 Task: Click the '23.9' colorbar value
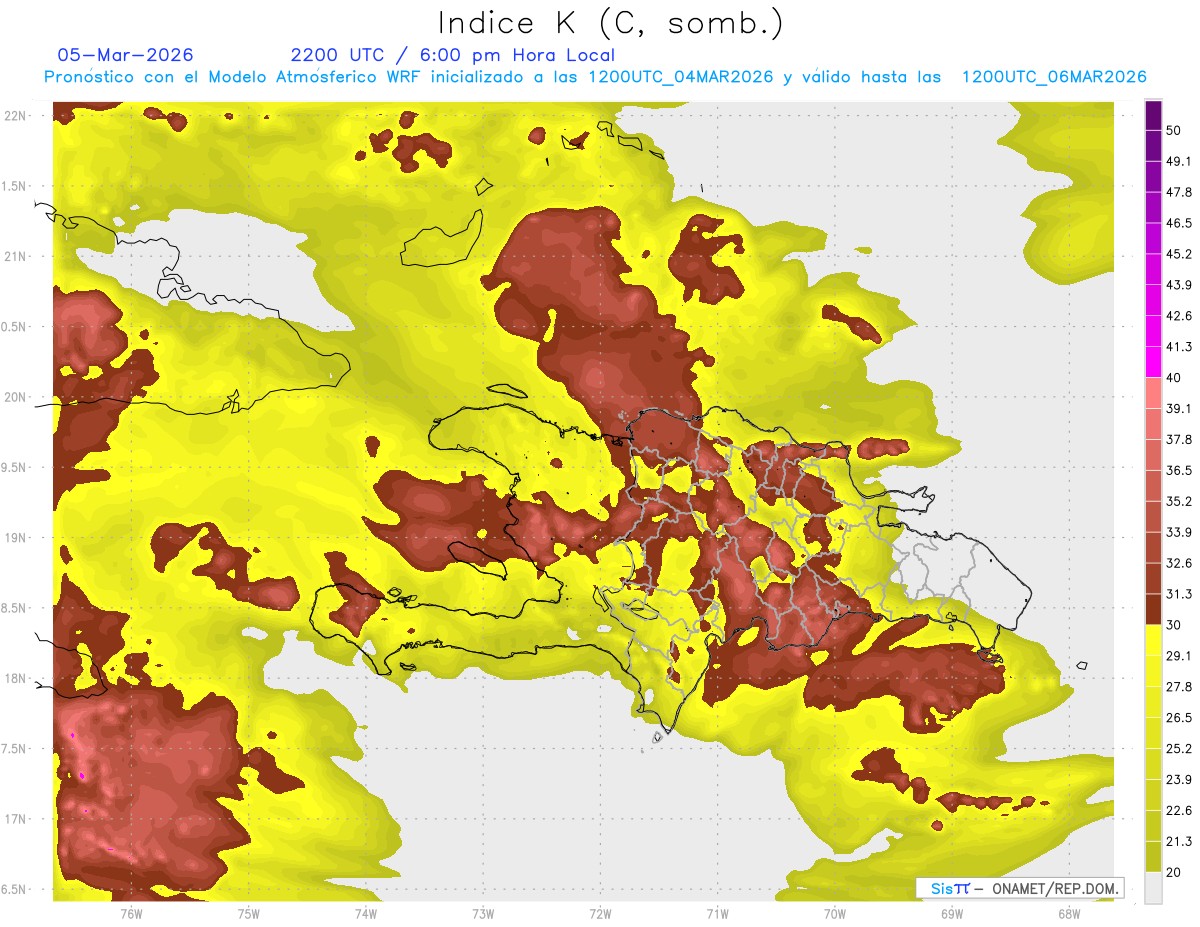tap(1179, 780)
